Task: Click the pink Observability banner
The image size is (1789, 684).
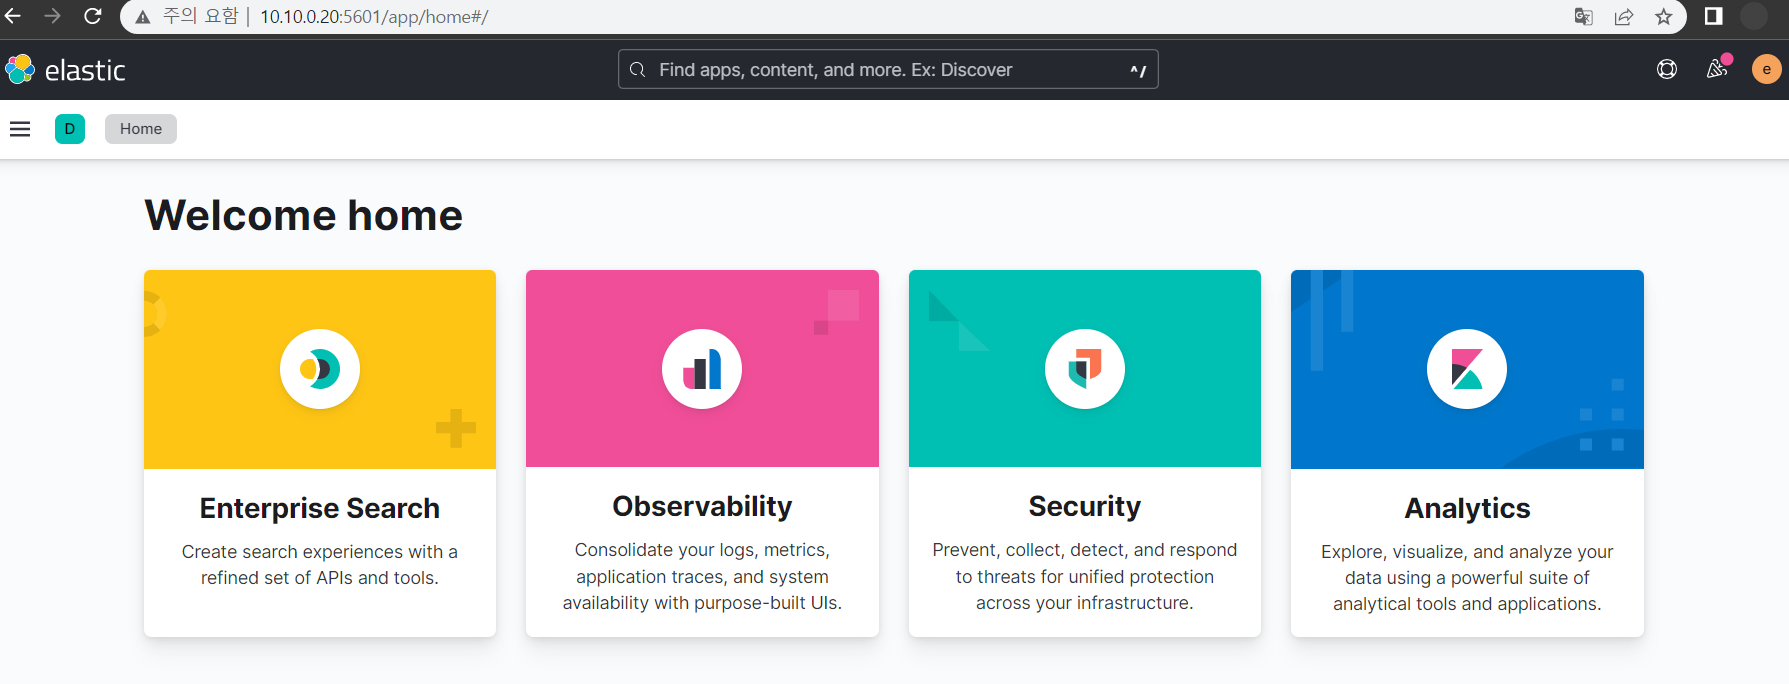Action: [702, 368]
